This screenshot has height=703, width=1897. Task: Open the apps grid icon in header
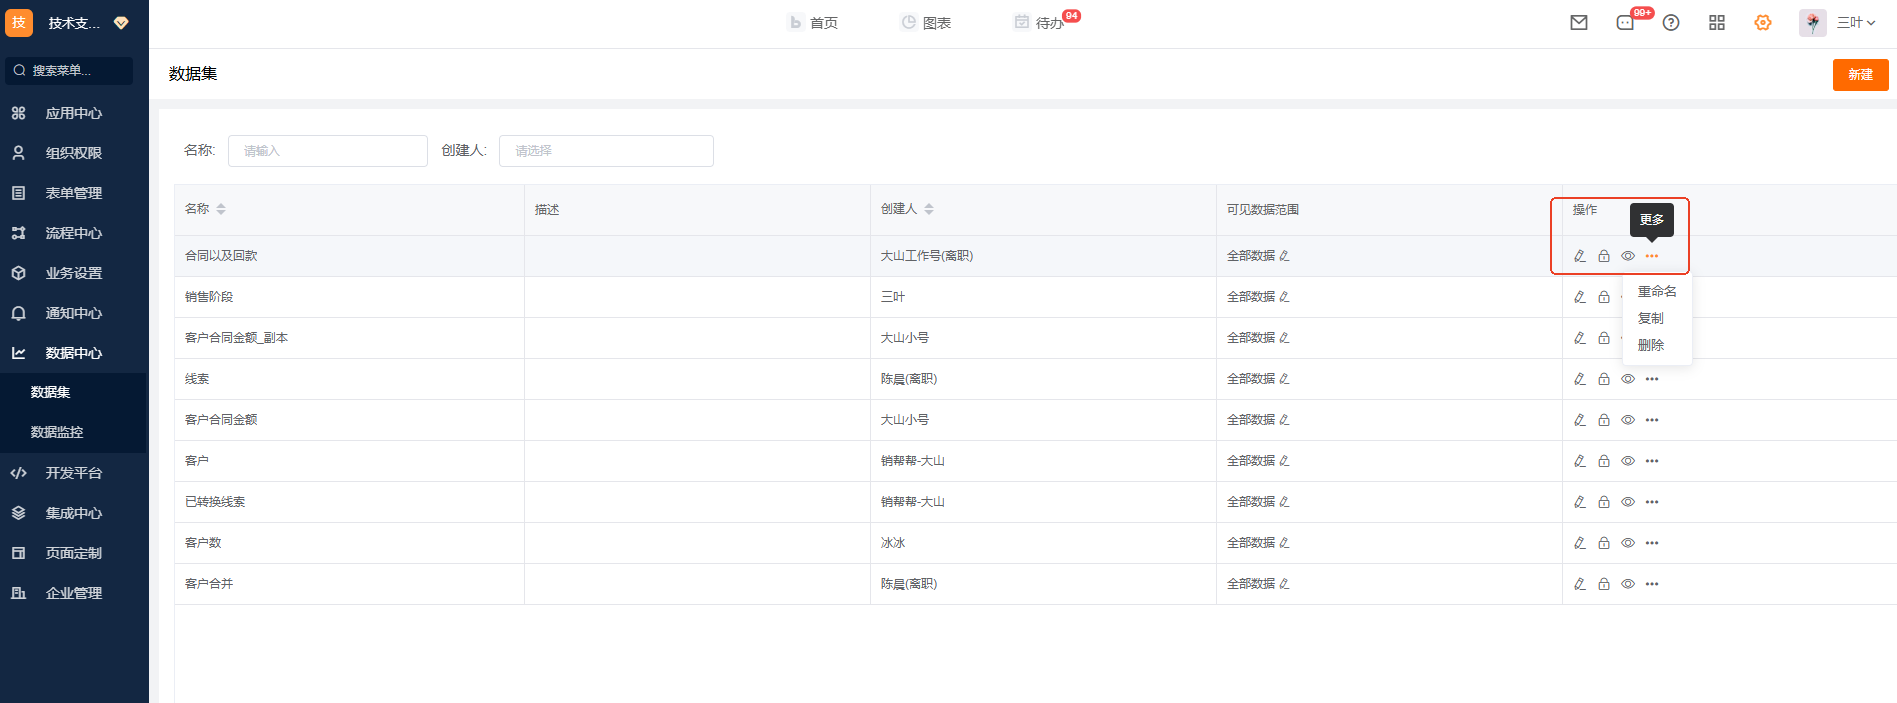(x=1717, y=23)
